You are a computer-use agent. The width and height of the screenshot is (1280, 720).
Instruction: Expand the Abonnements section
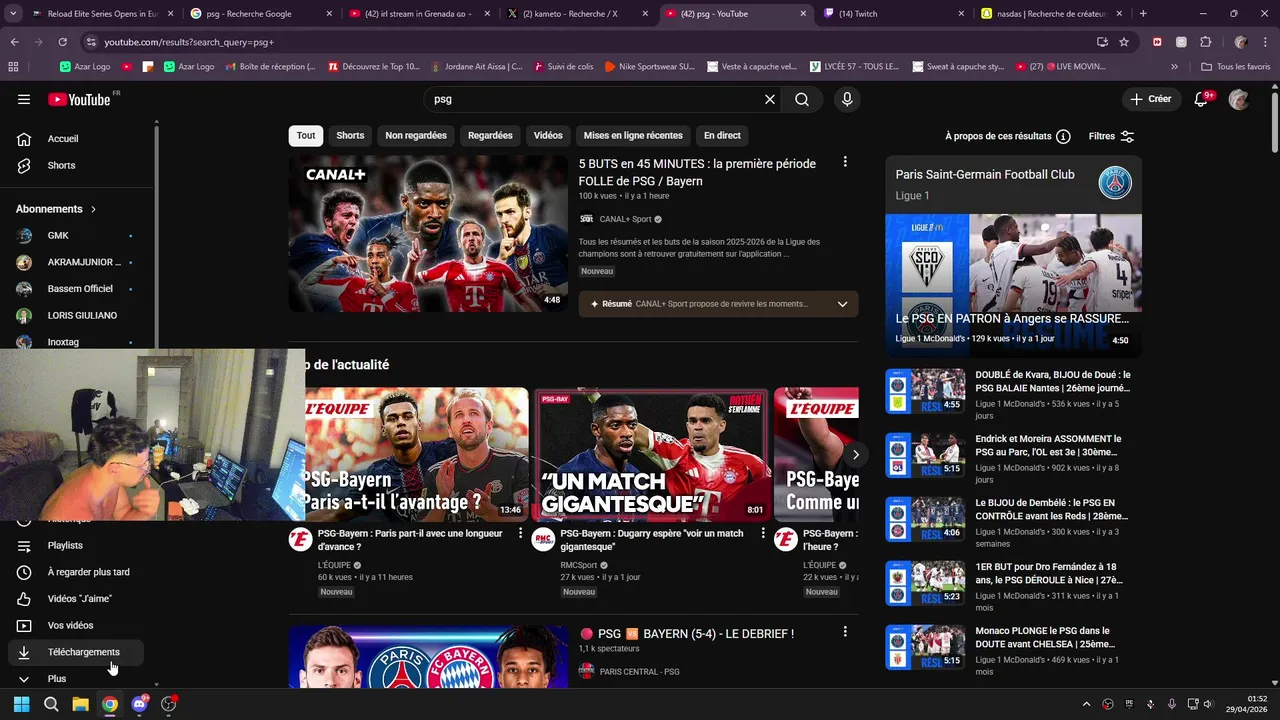(56, 209)
